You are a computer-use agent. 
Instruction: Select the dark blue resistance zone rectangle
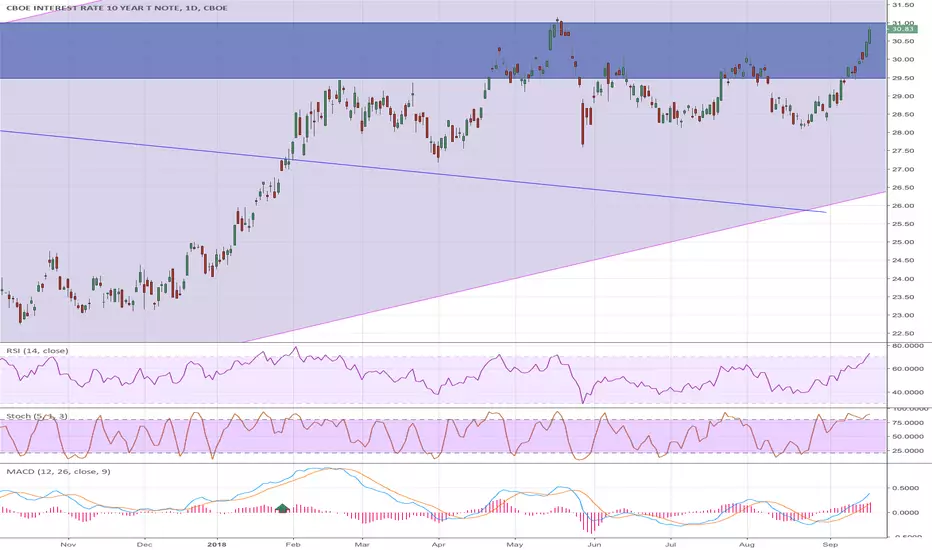pos(443,51)
